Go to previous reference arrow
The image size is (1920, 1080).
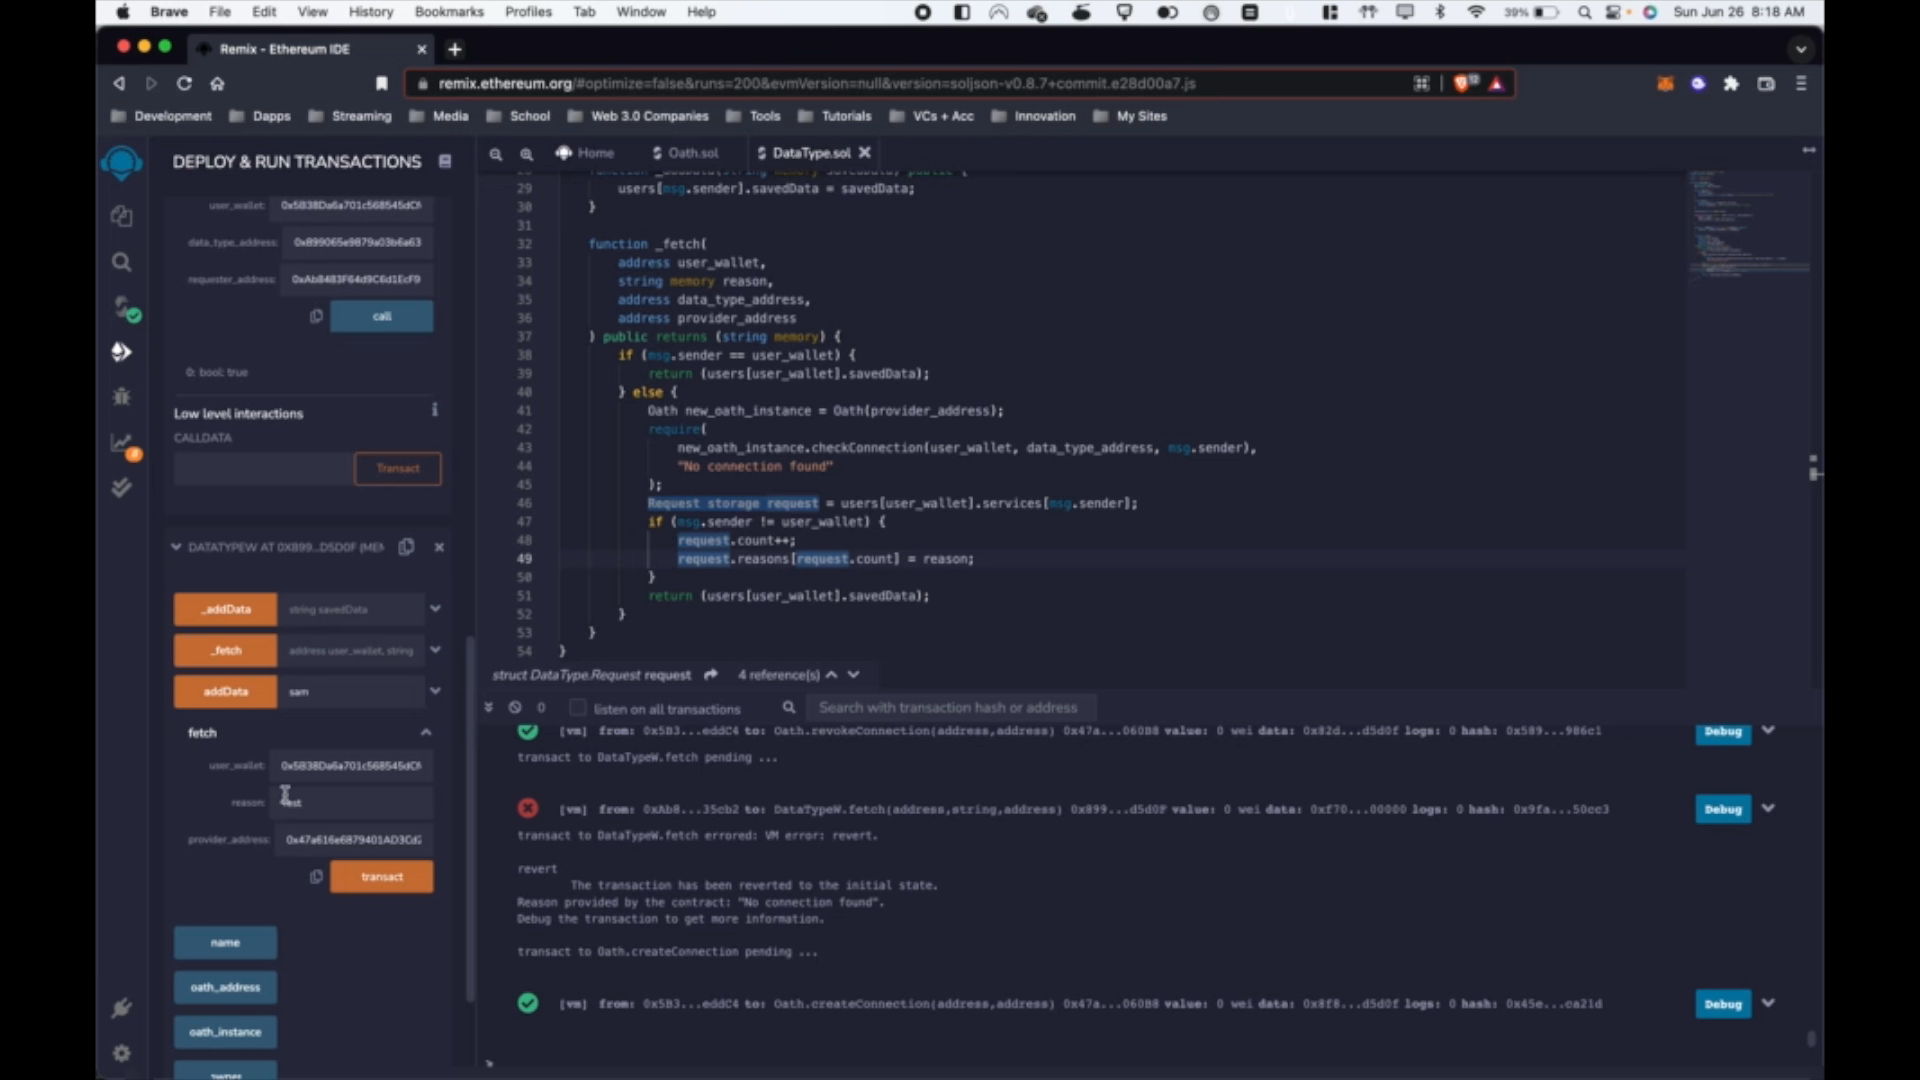[831, 675]
